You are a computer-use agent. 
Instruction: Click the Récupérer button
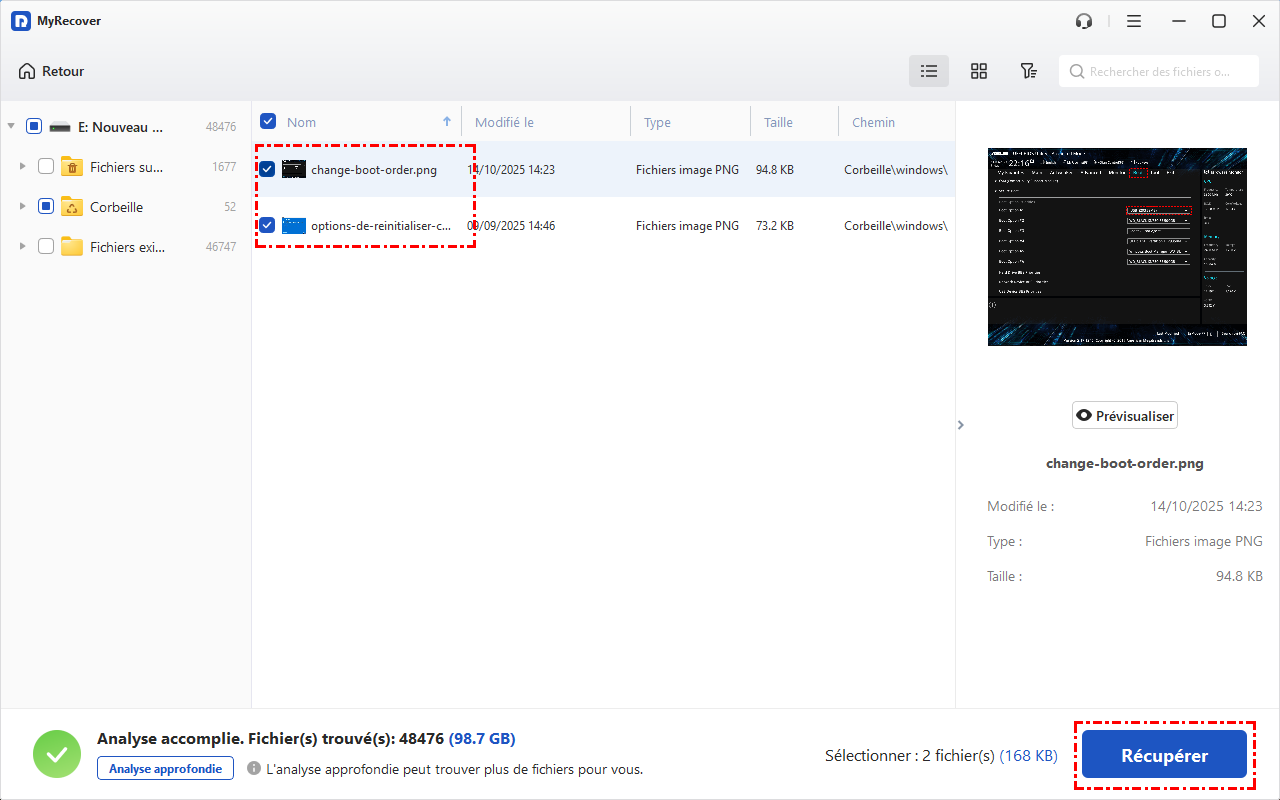(1164, 756)
